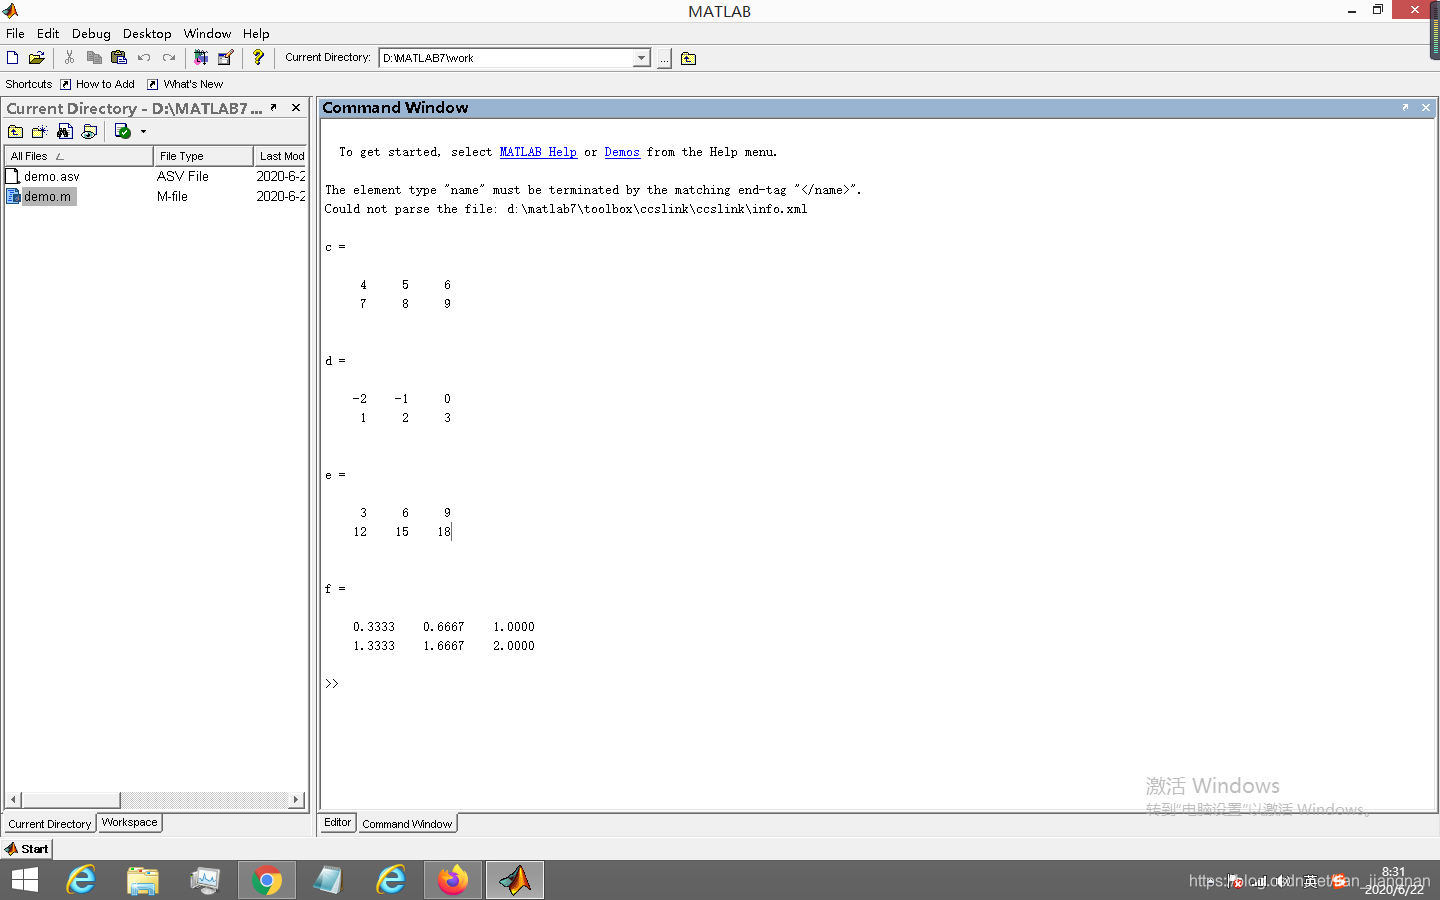Screen dimensions: 1440x900
Task: Open directory reports icon with green check
Action: point(122,131)
